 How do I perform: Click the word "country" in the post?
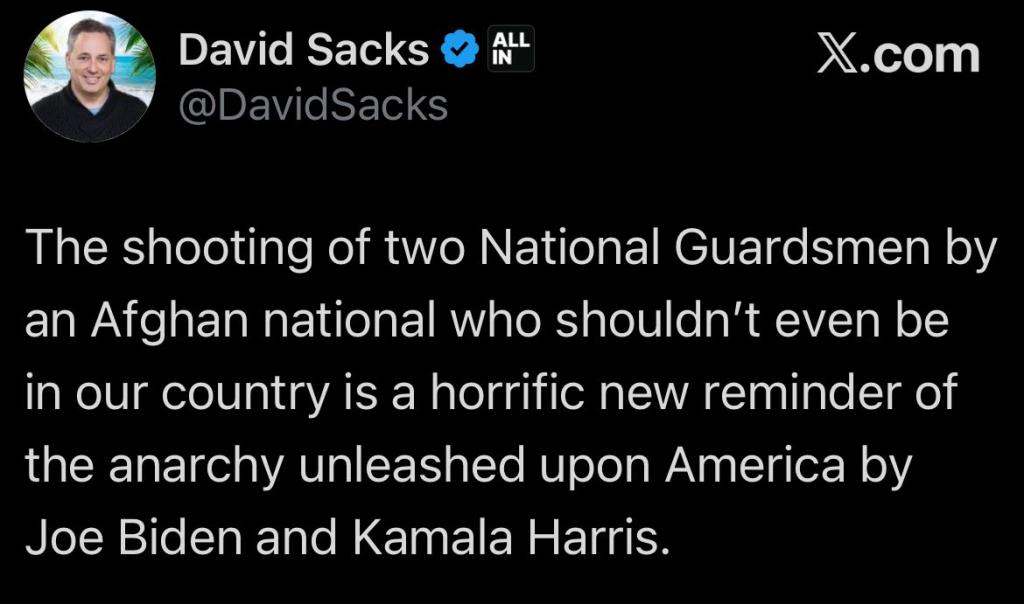point(242,394)
